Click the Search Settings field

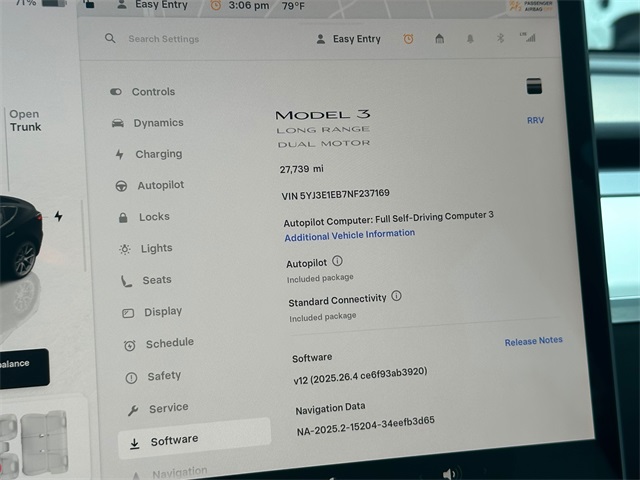(x=164, y=39)
